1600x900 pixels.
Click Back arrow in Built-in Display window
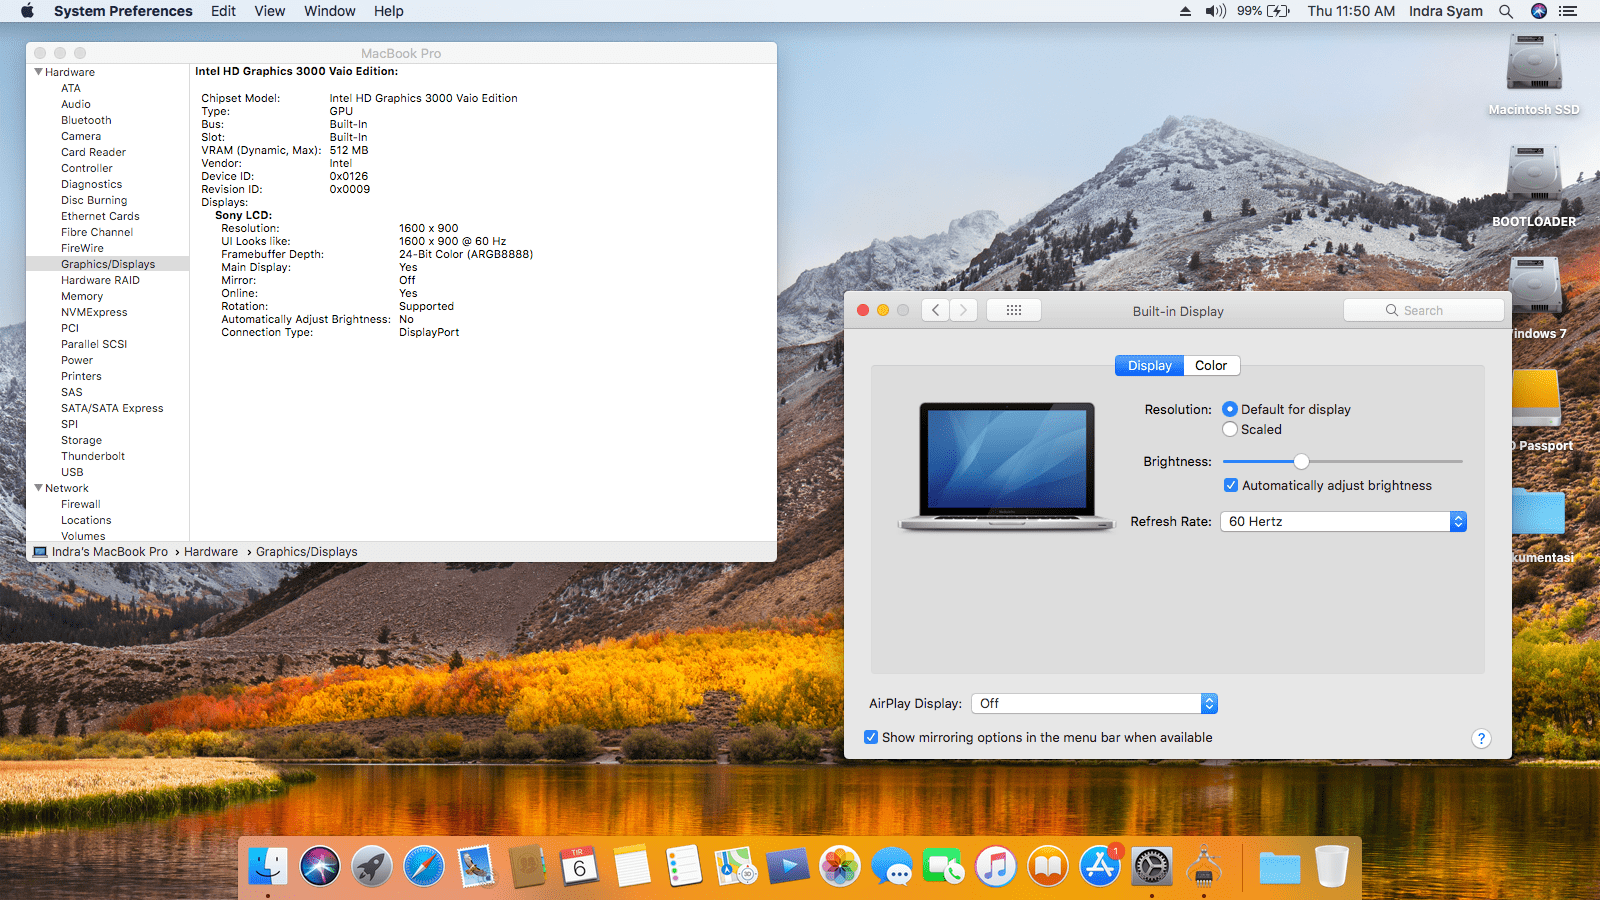935,310
